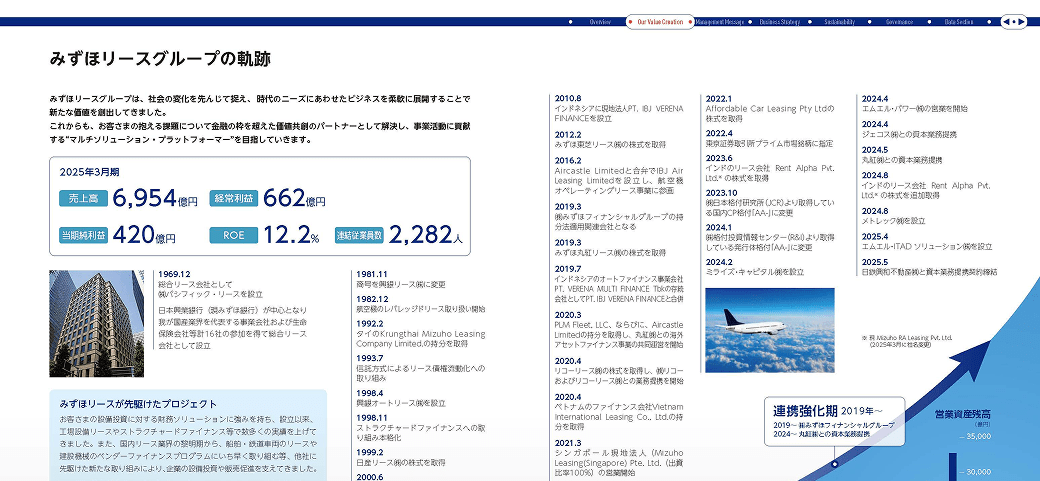1040x481 pixels.
Task: Select the 連結従業員数 label badge
Action: (x=359, y=237)
